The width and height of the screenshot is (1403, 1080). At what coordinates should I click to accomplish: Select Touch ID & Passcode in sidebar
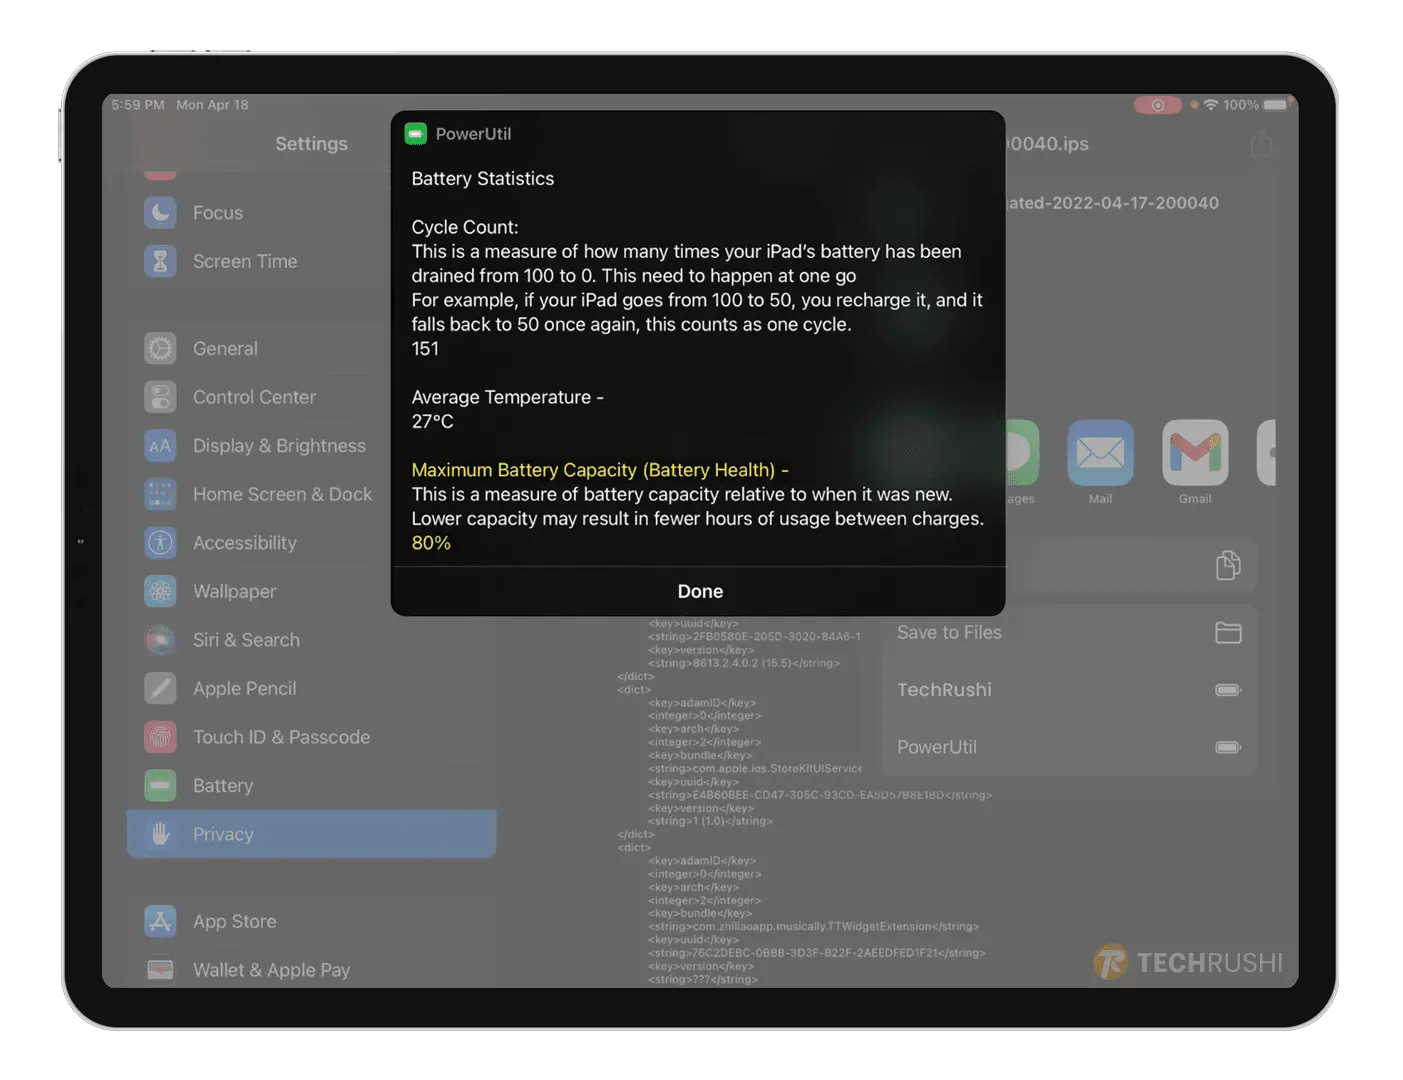[312, 737]
